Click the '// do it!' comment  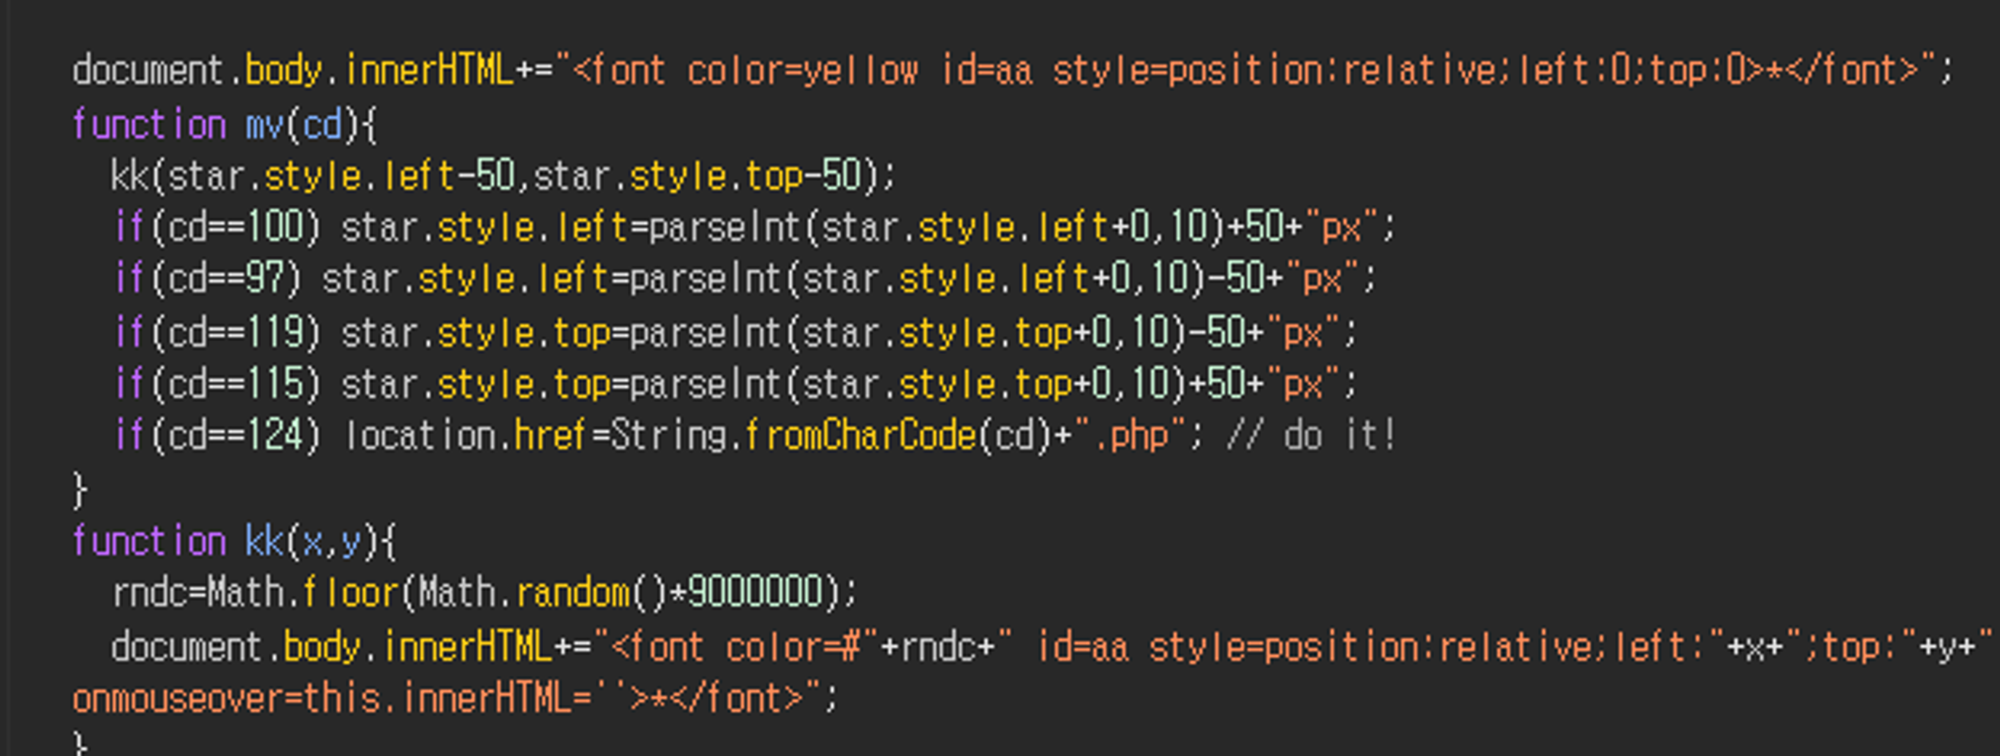coord(1311,435)
